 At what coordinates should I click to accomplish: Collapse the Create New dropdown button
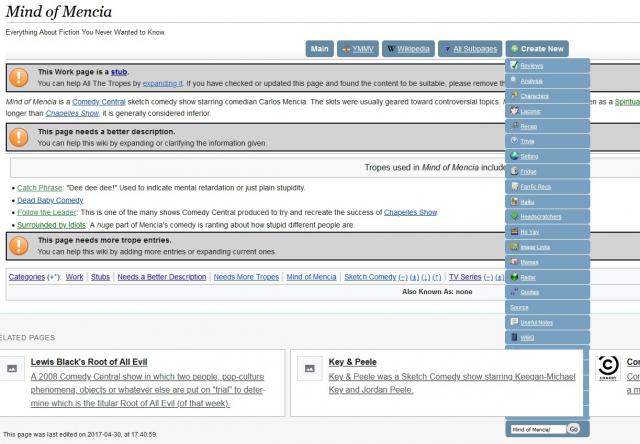click(536, 48)
